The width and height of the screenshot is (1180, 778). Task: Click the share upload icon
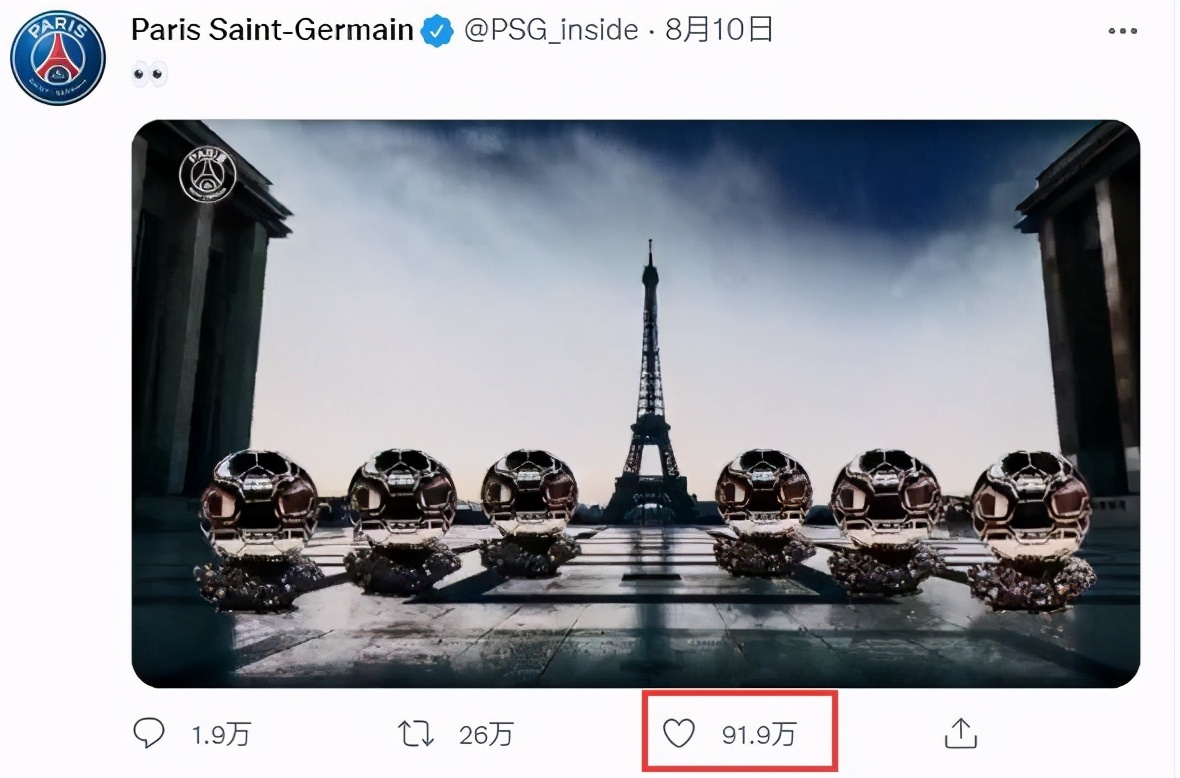point(960,735)
